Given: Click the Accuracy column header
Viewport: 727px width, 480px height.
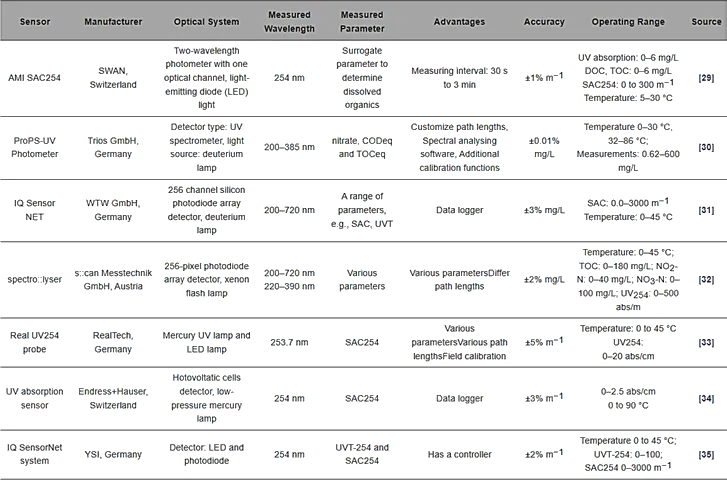Looking at the screenshot, I should click(x=544, y=21).
